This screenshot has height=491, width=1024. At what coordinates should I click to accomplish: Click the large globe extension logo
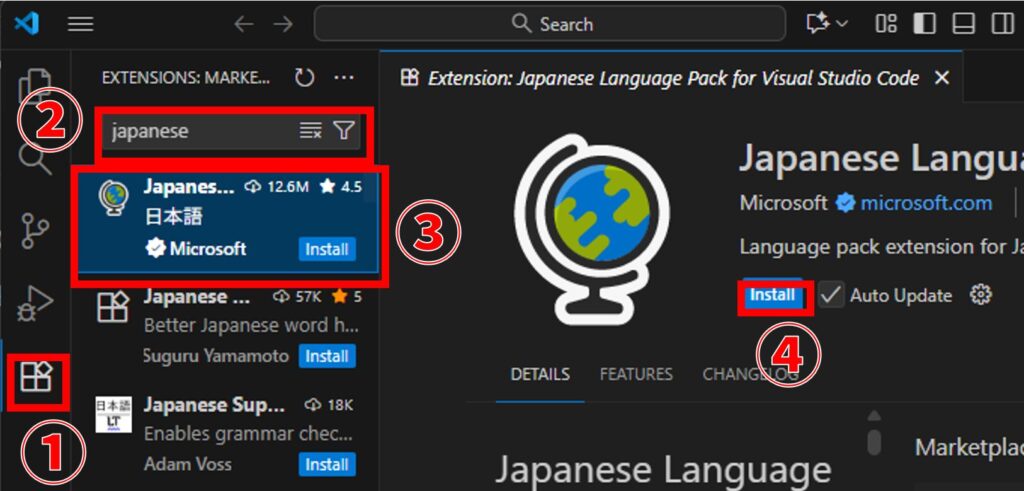tap(592, 230)
